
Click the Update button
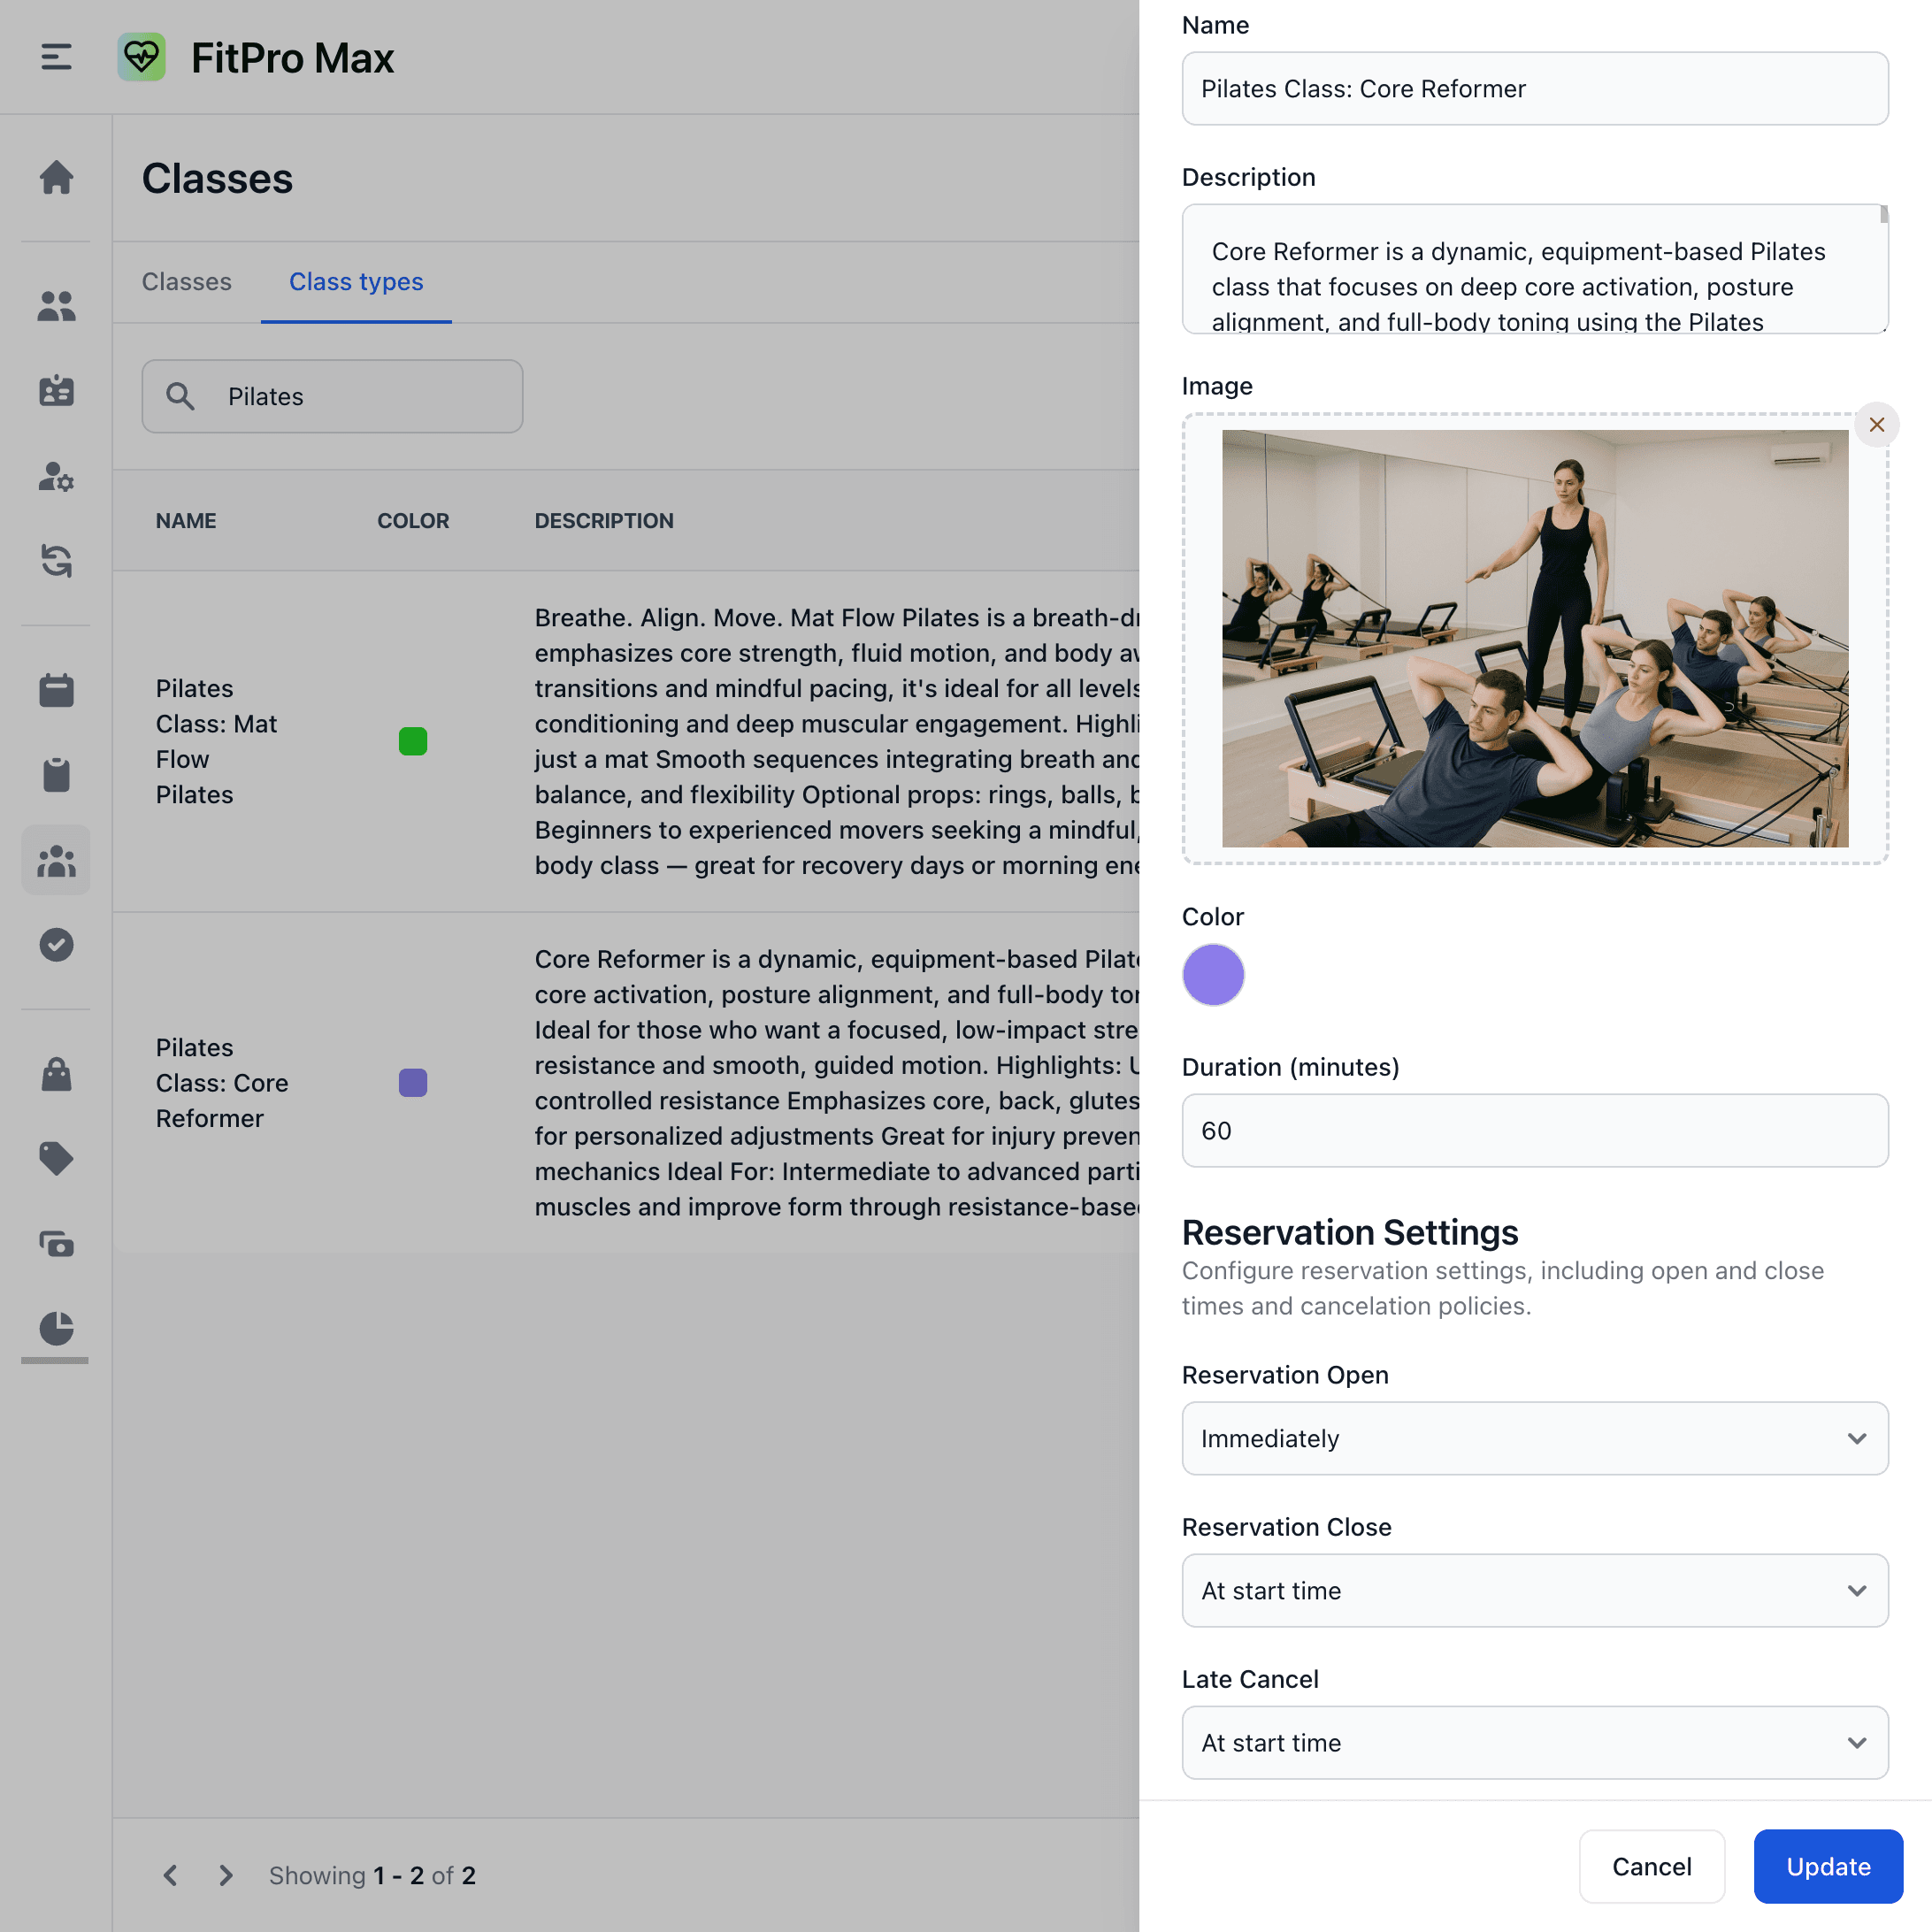click(1827, 1866)
